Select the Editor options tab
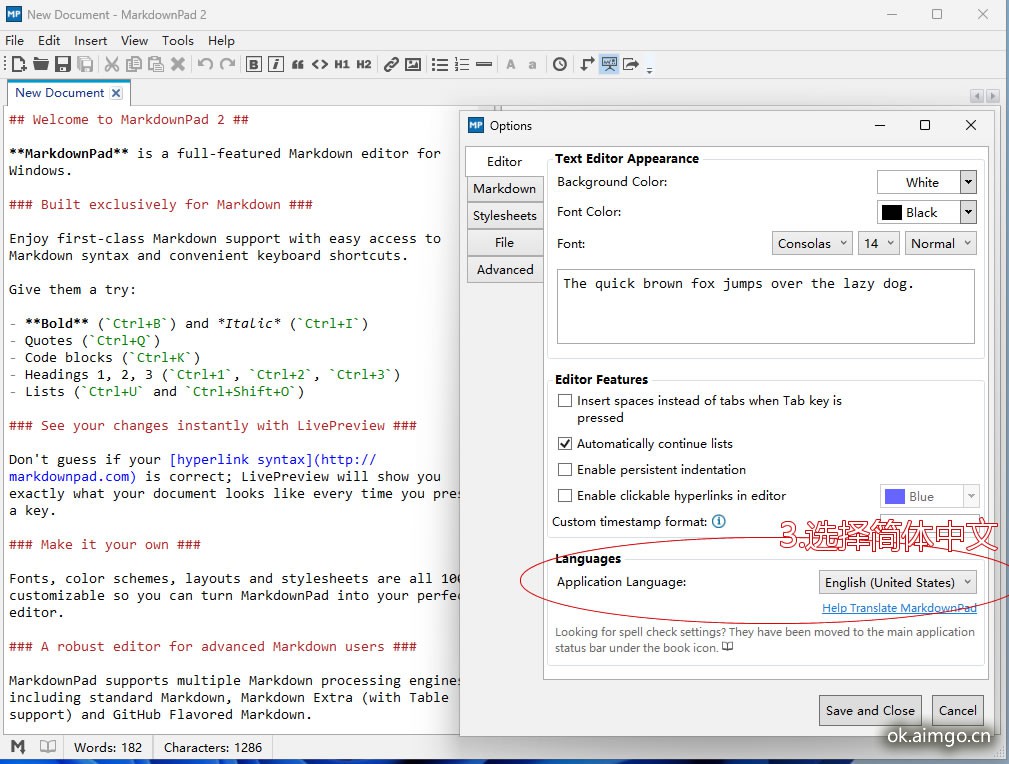1009x764 pixels. click(504, 162)
